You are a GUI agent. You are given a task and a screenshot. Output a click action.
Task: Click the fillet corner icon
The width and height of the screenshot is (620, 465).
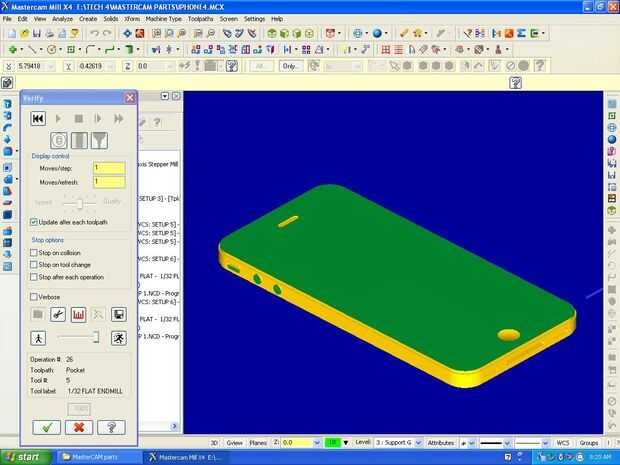click(91, 50)
